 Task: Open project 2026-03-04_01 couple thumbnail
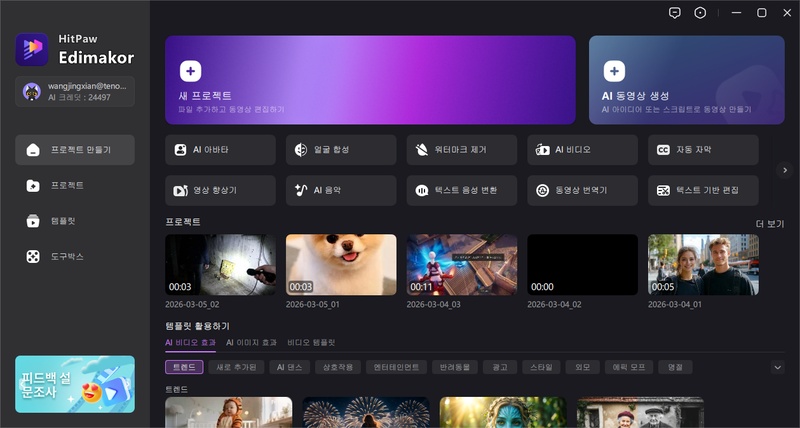(x=703, y=265)
